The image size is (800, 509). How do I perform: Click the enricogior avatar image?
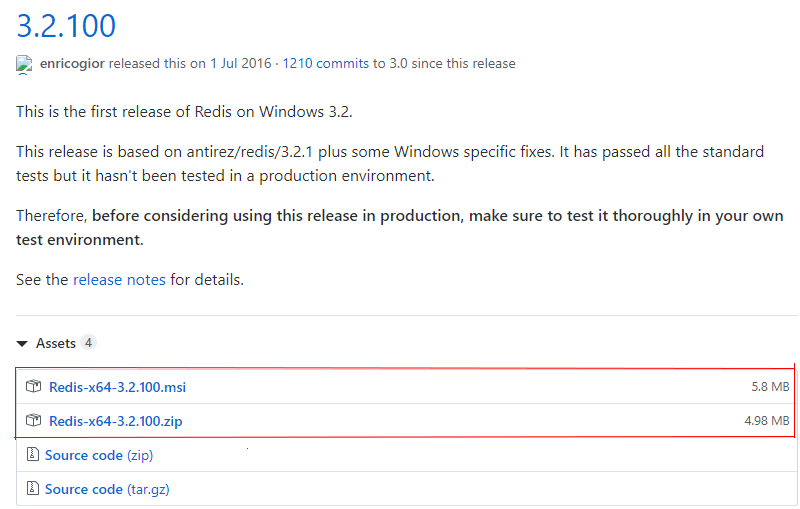click(24, 64)
